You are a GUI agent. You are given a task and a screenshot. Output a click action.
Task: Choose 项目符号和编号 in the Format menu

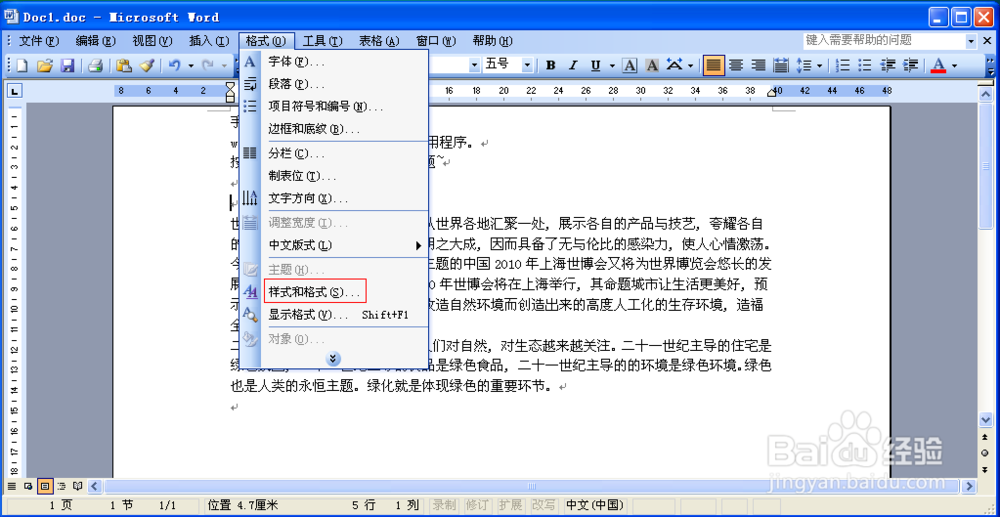(334, 106)
